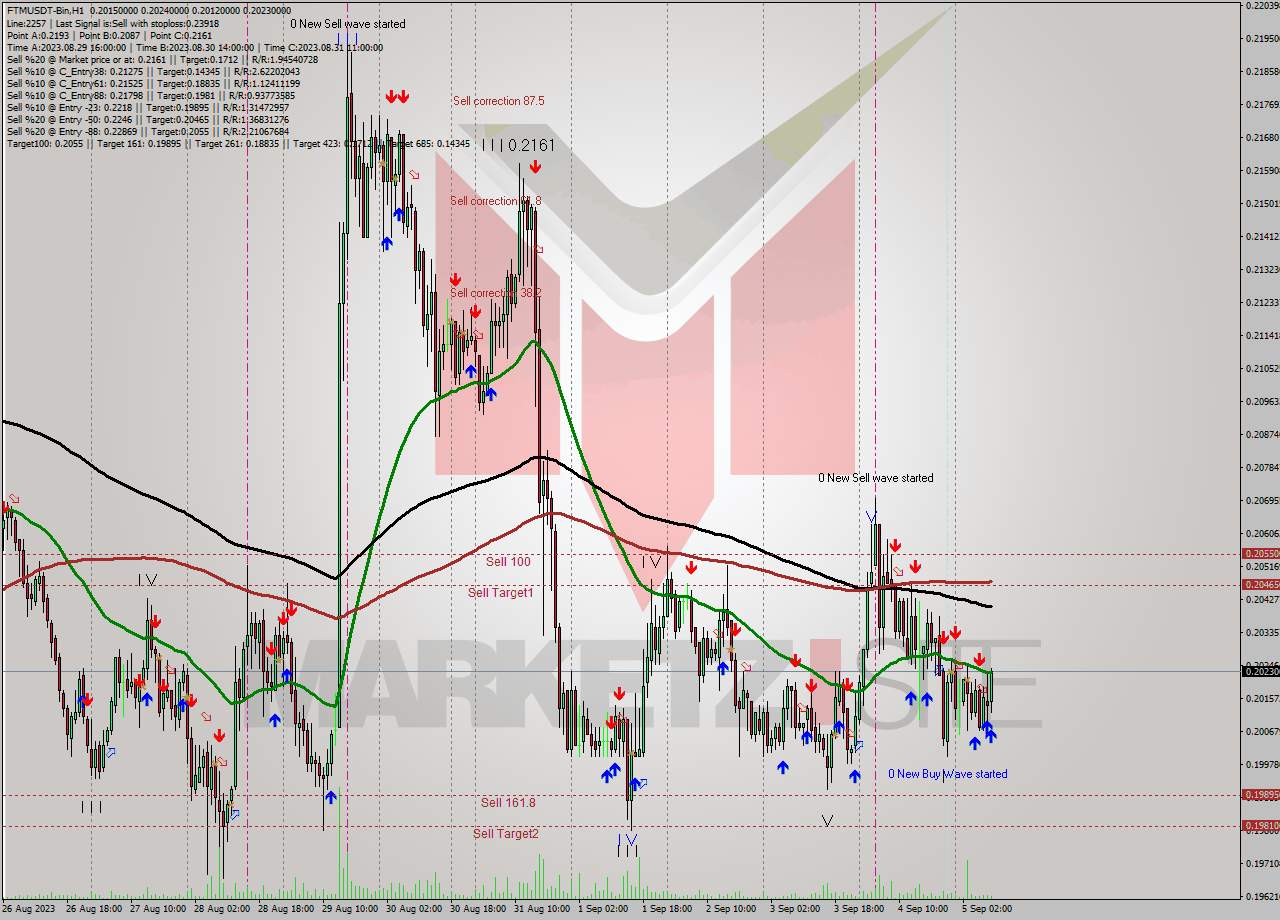Click the black current price tag 0.20230

[x=1260, y=671]
